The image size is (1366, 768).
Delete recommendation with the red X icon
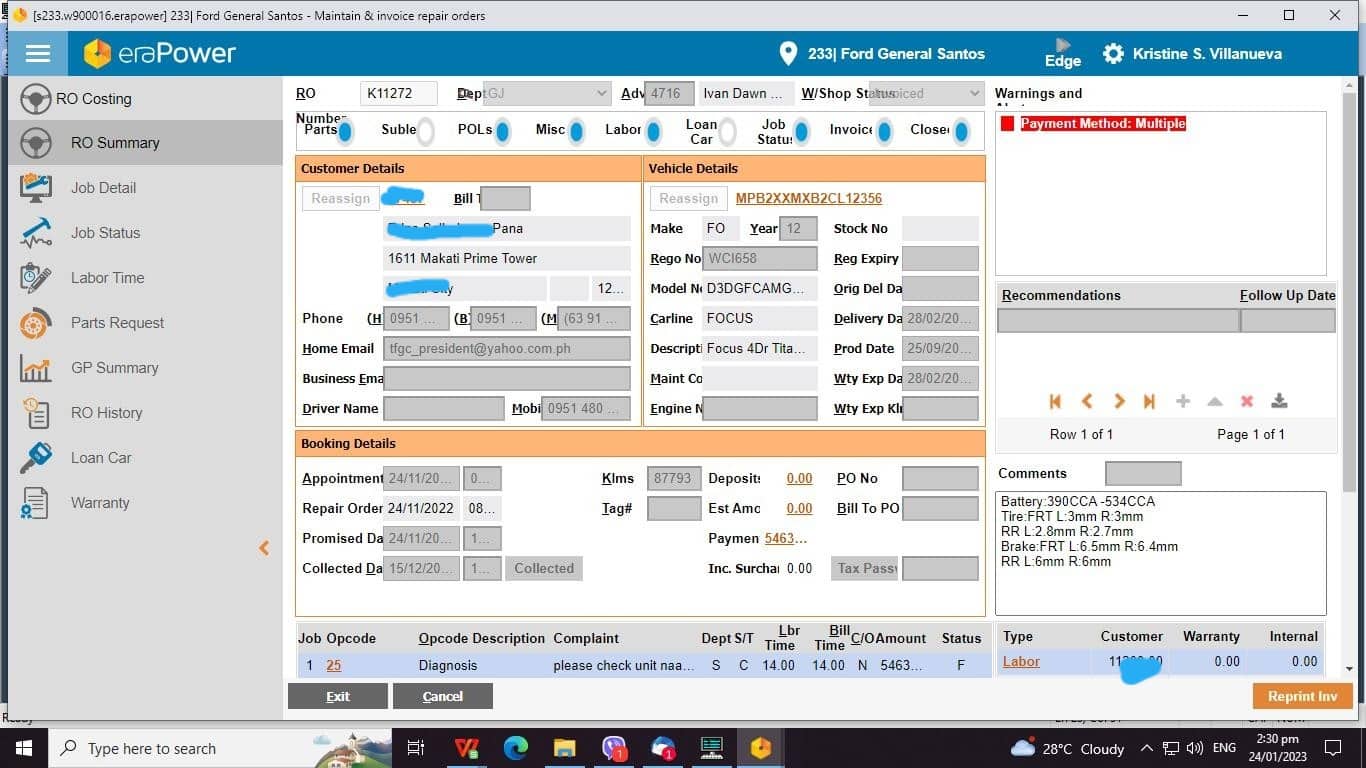point(1247,401)
